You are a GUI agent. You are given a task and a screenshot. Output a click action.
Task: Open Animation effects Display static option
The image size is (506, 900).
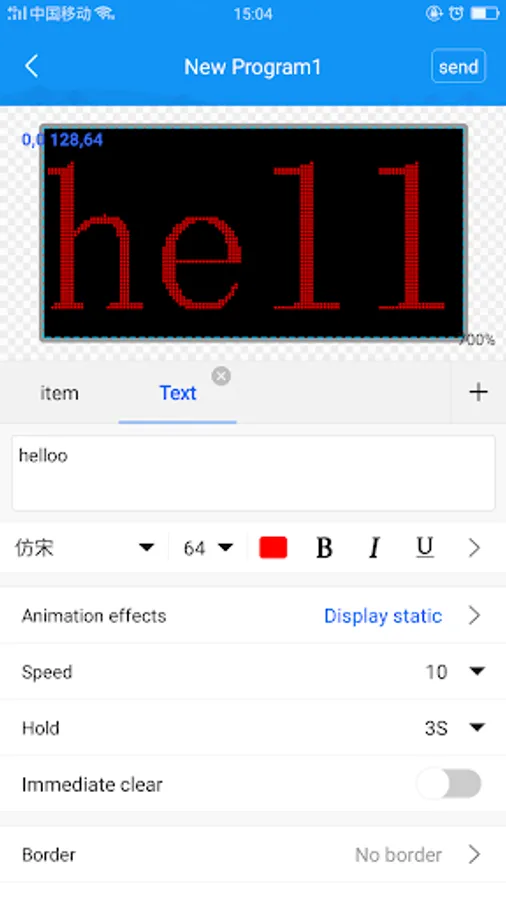pos(253,615)
